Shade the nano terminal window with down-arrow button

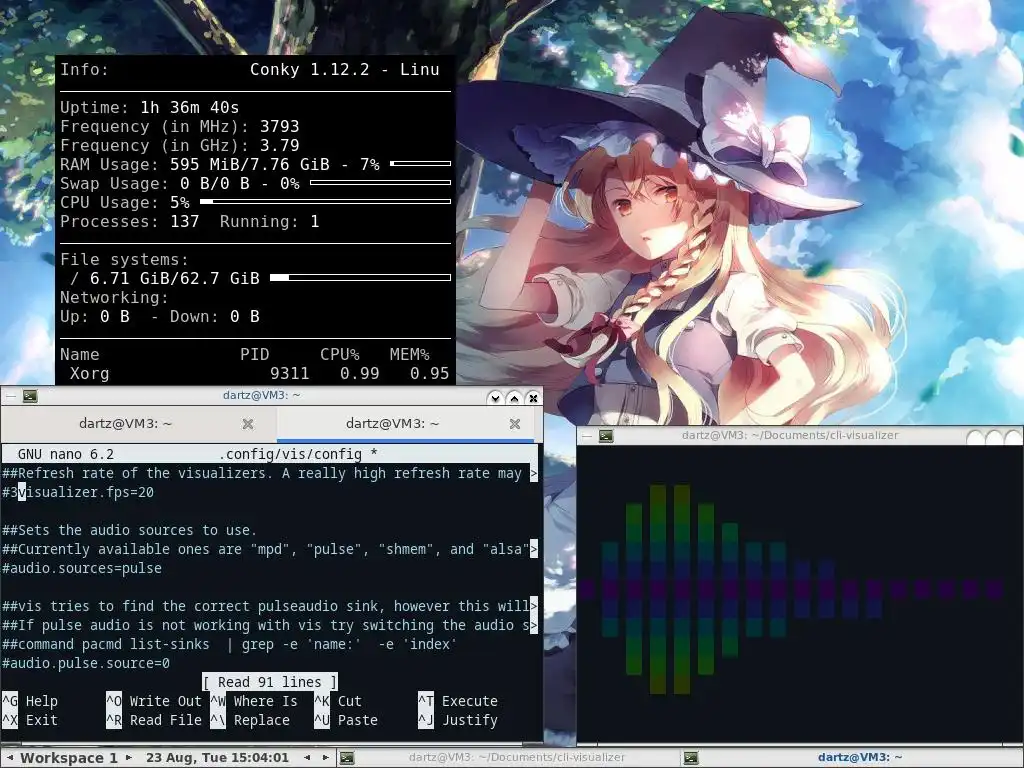[x=495, y=397]
